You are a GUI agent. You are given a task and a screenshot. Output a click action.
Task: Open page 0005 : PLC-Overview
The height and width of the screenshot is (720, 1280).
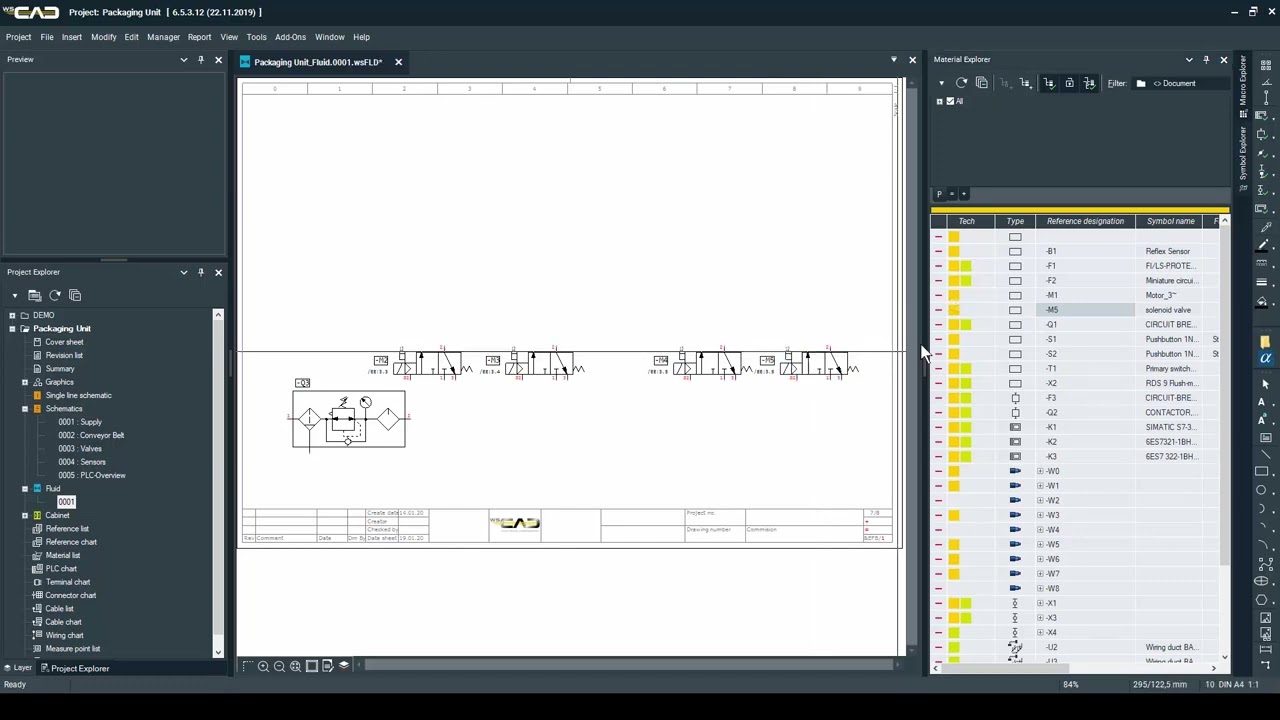[92, 475]
